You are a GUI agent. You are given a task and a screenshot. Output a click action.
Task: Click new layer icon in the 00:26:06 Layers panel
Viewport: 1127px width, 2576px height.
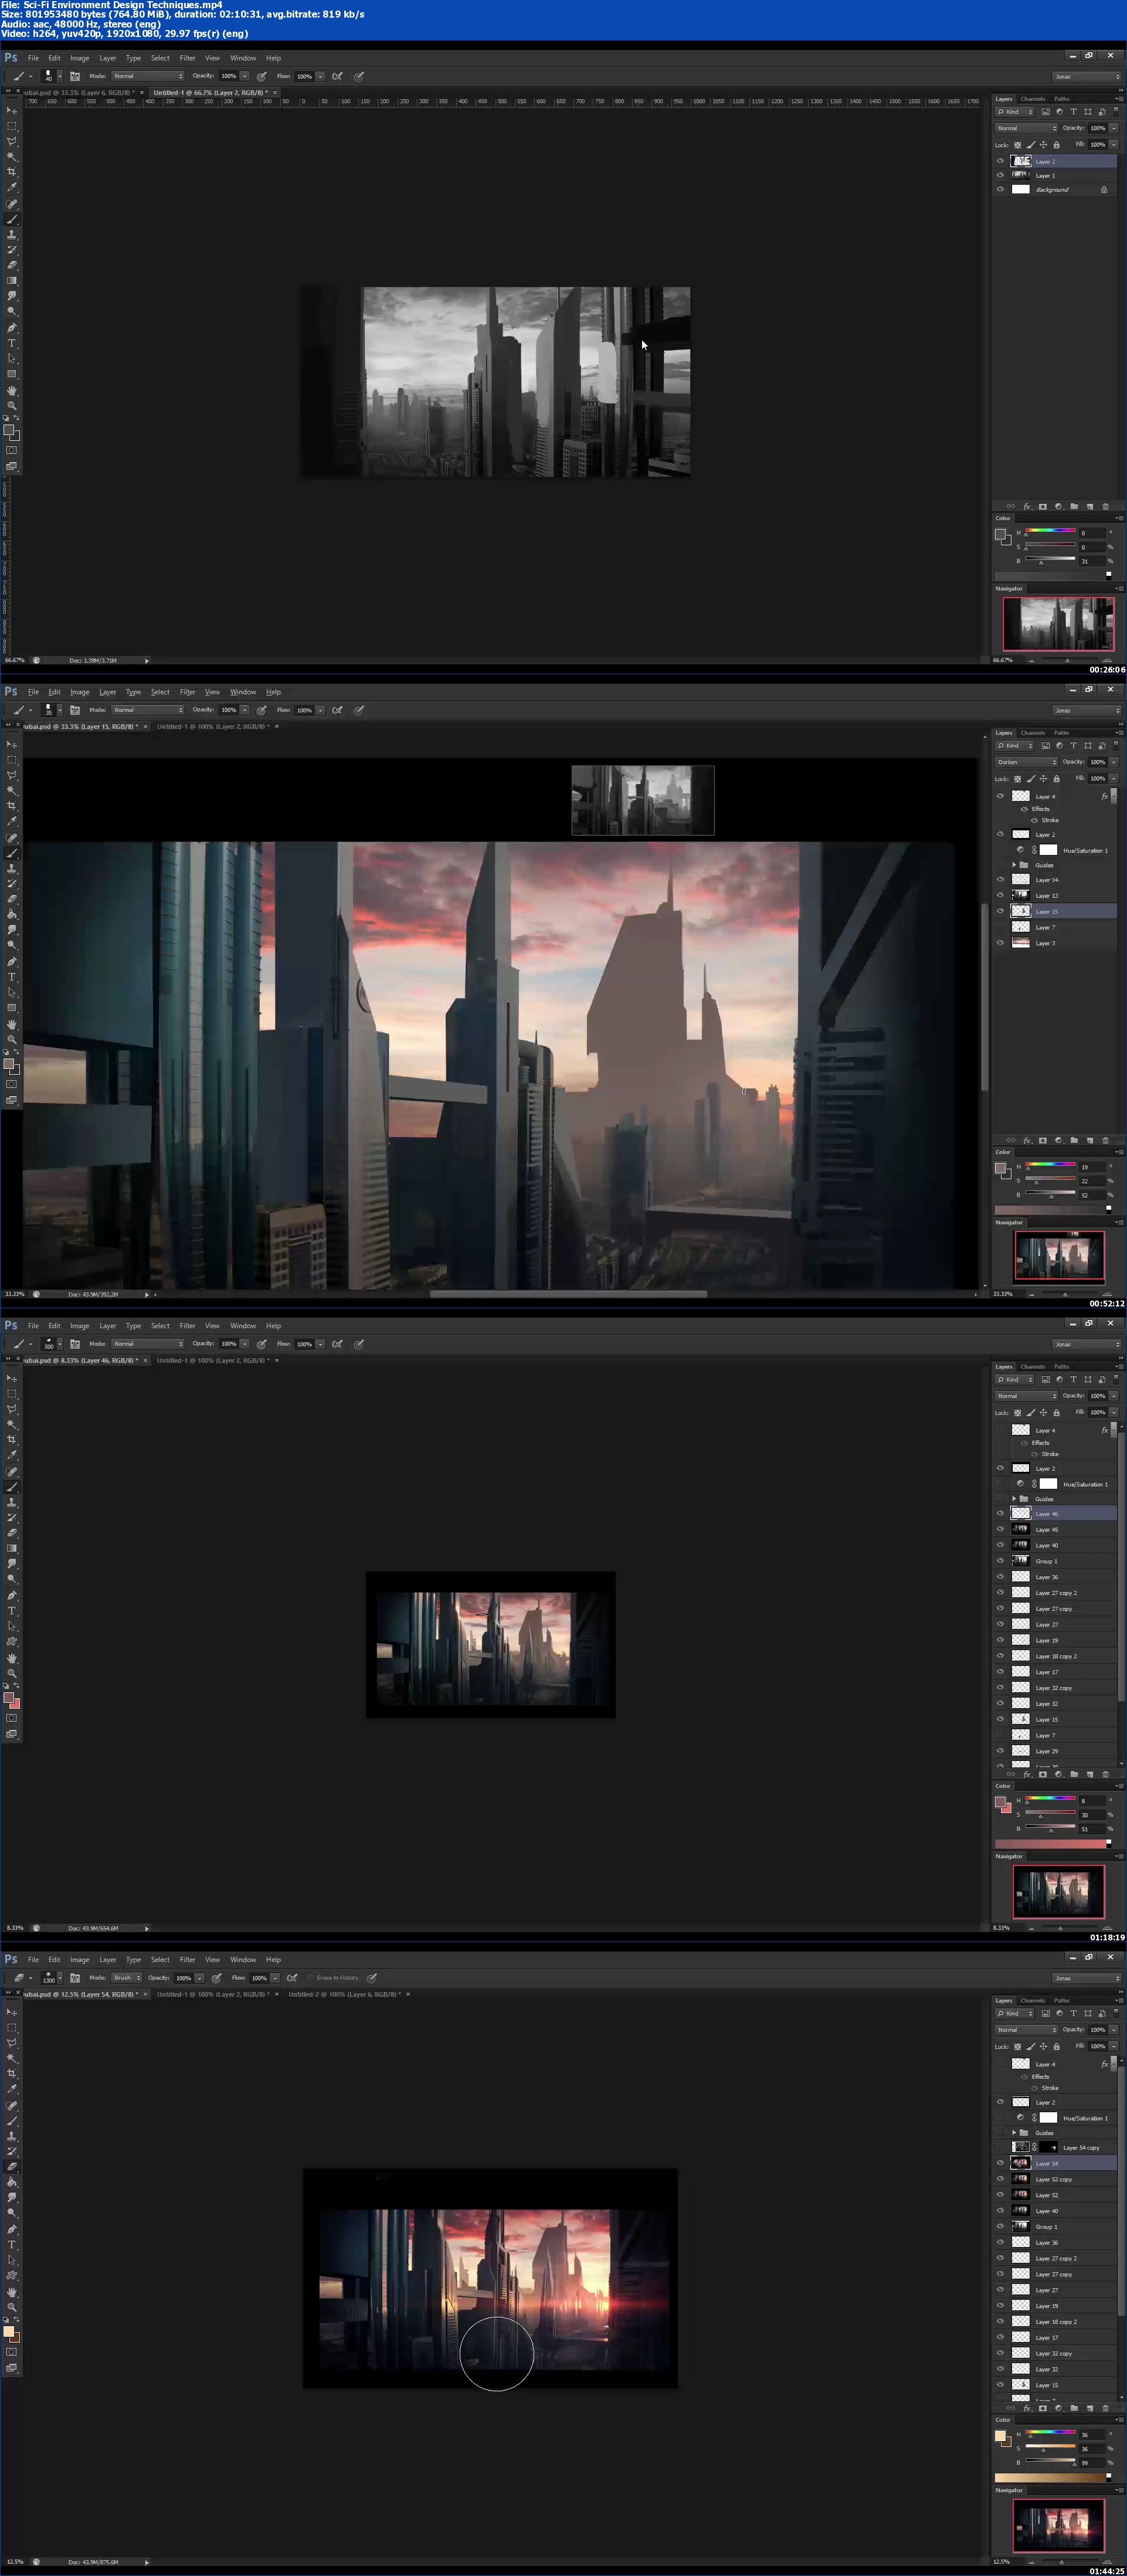pos(1090,506)
